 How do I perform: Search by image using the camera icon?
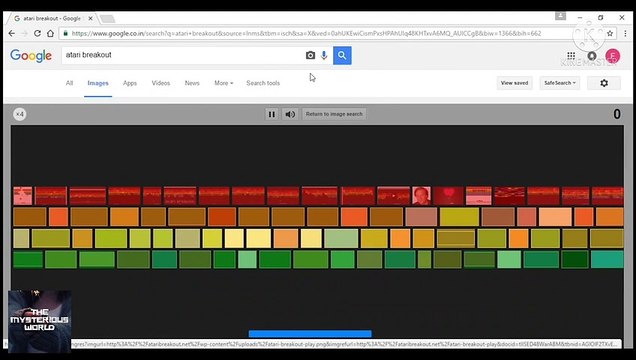click(310, 55)
